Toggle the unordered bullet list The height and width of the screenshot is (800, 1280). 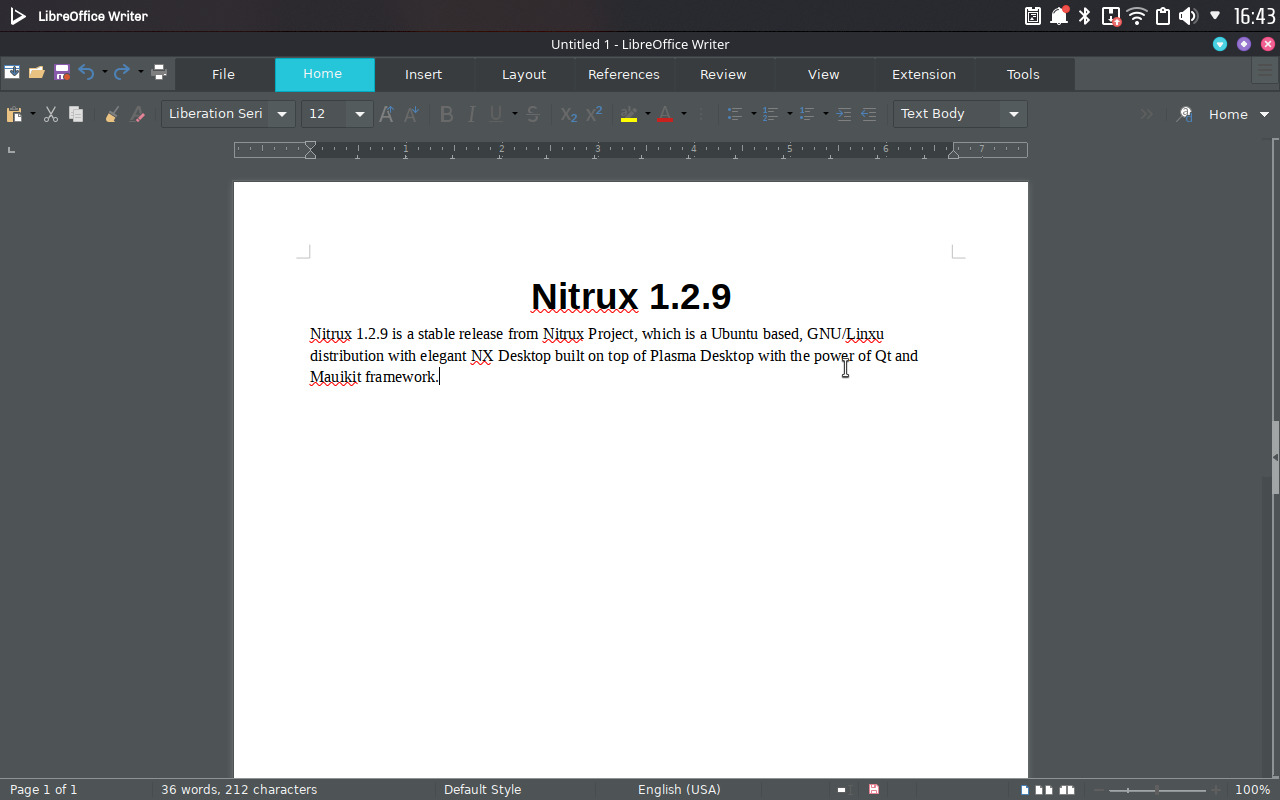[737, 114]
